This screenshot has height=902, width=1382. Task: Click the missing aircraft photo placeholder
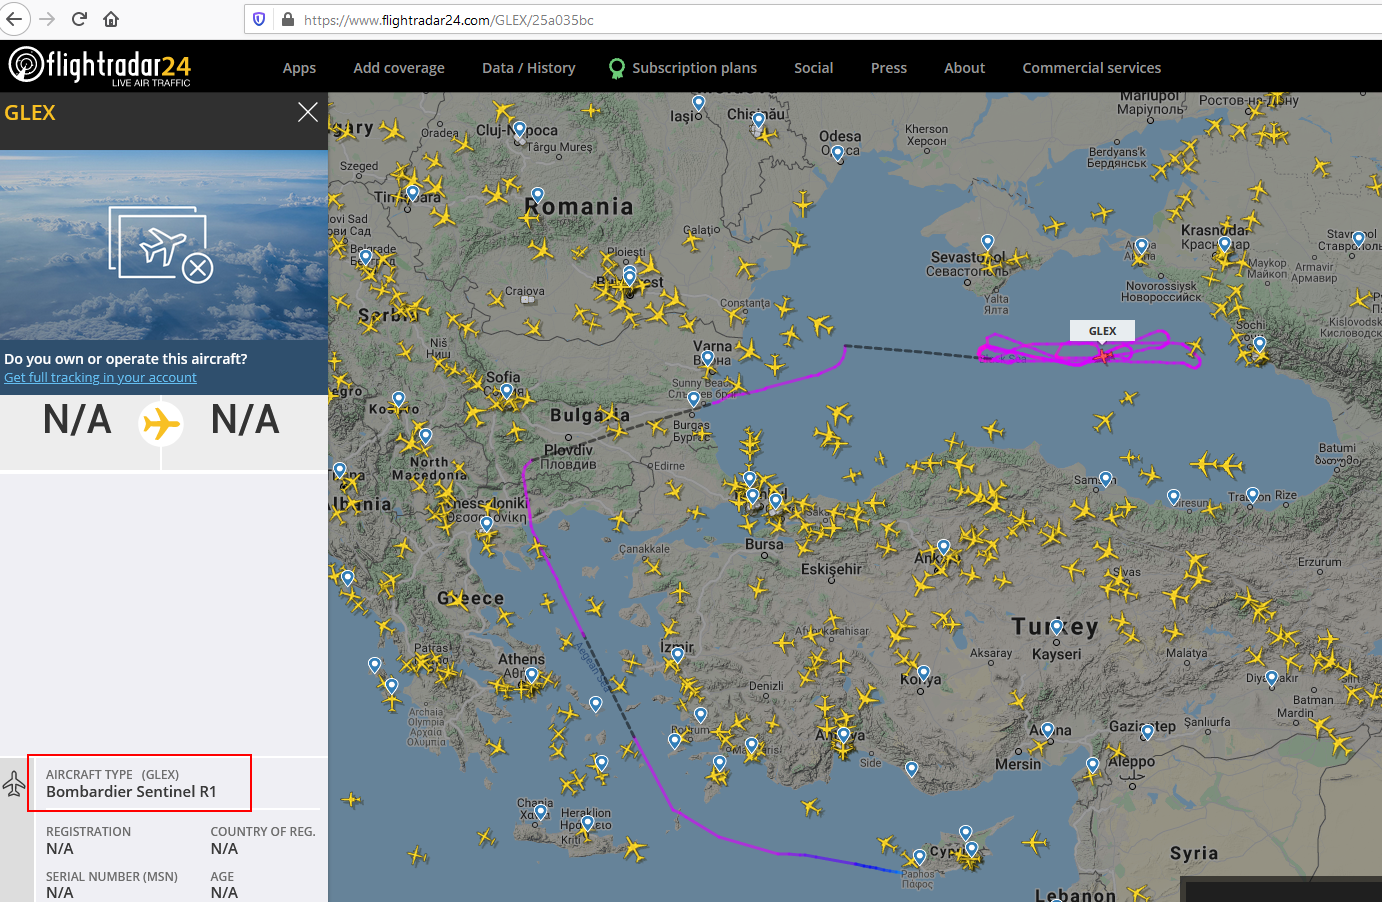[x=161, y=245]
